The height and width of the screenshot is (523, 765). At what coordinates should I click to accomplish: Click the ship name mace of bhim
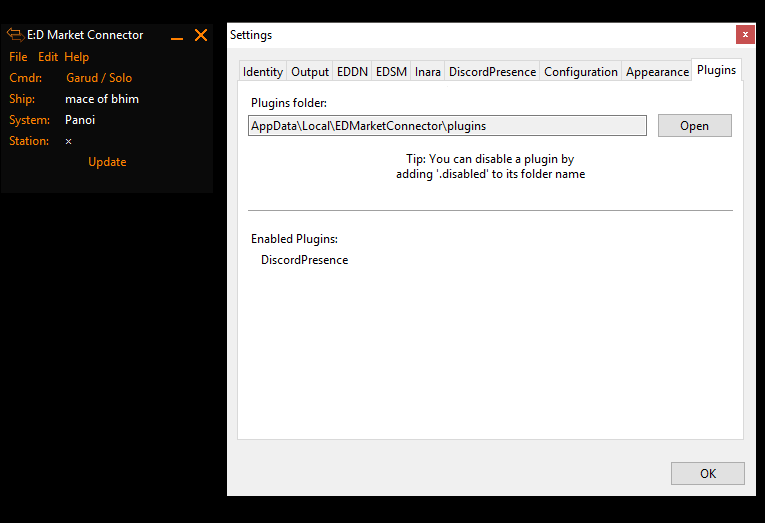pyautogui.click(x=102, y=99)
